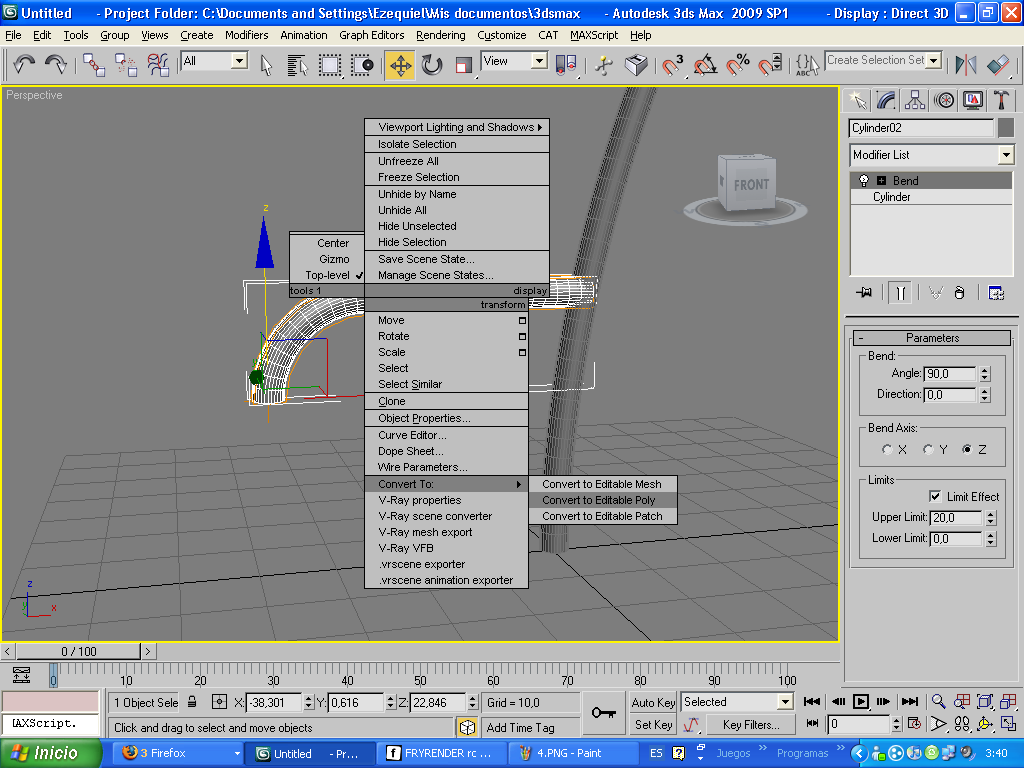
Task: Toggle the Bend modifier lightbulb
Action: click(863, 180)
